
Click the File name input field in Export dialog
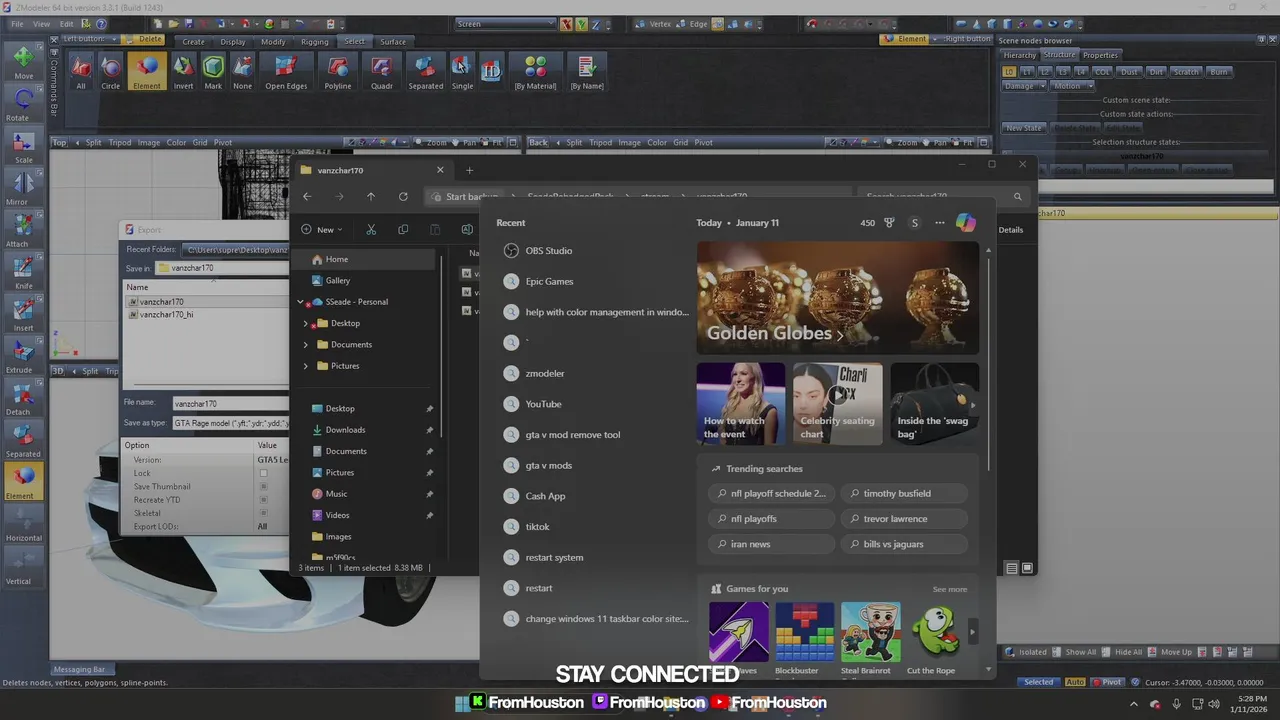[x=230, y=403]
